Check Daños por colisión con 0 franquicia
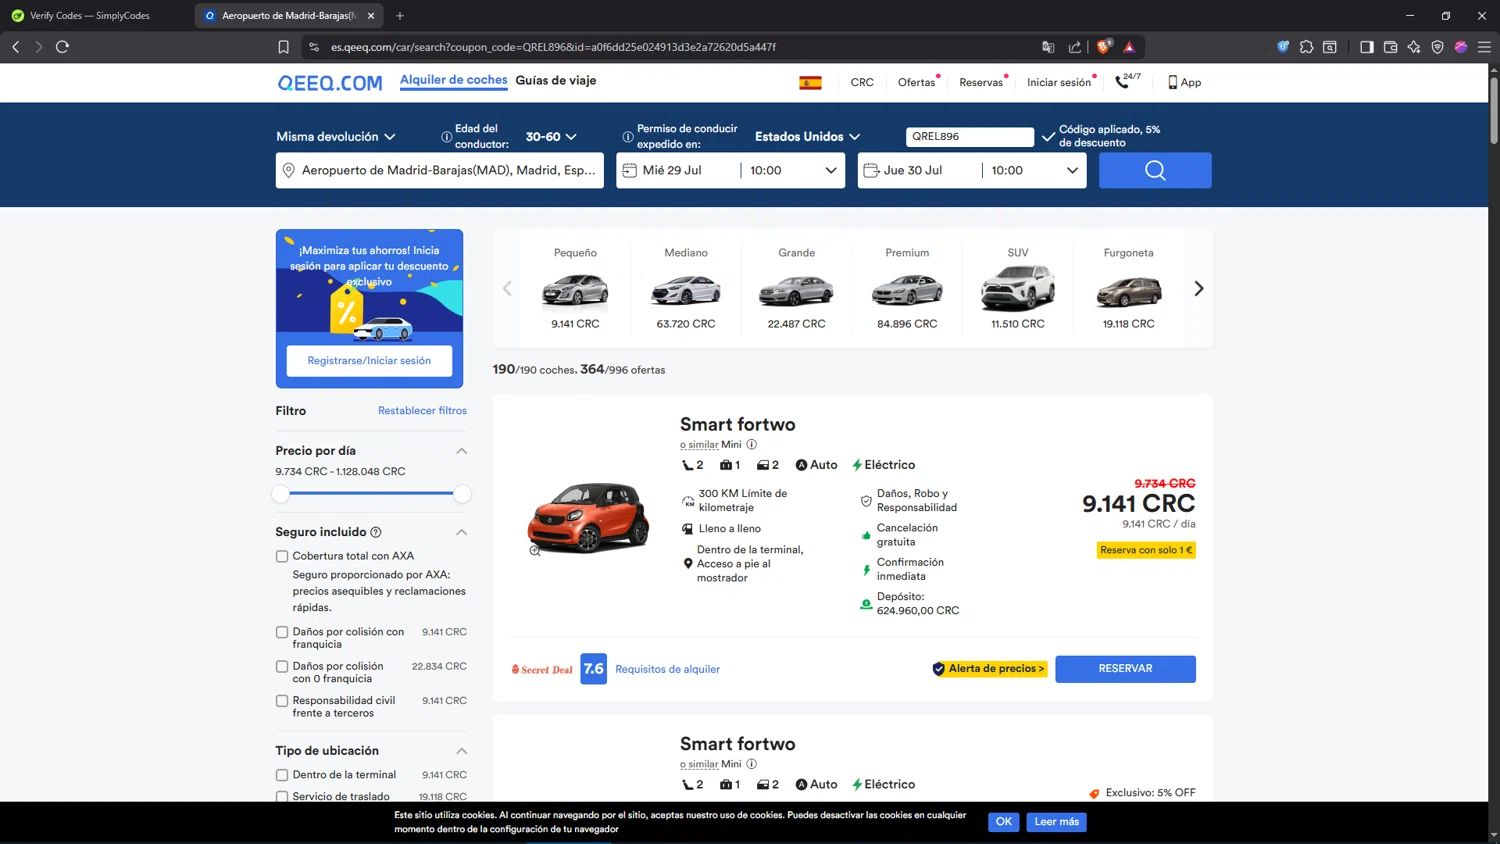This screenshot has width=1500, height=844. pos(282,666)
